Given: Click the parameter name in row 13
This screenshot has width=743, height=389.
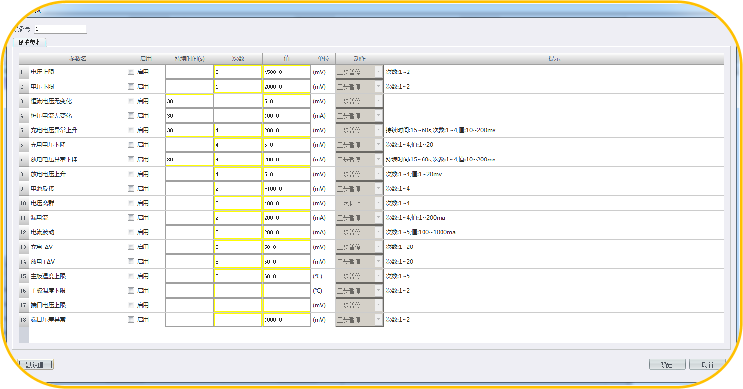Looking at the screenshot, I should [x=43, y=247].
